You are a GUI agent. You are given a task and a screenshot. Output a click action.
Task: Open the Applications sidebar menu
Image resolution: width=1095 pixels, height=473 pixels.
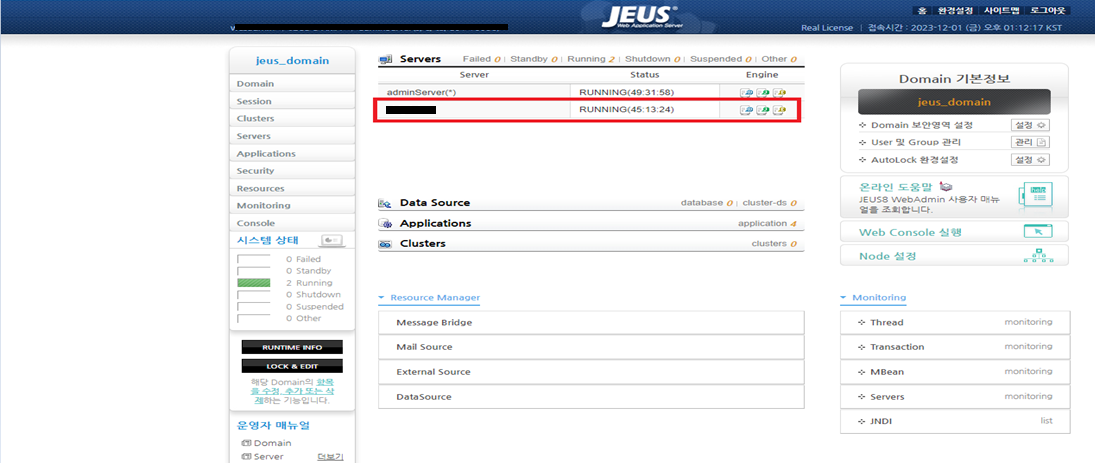point(292,154)
